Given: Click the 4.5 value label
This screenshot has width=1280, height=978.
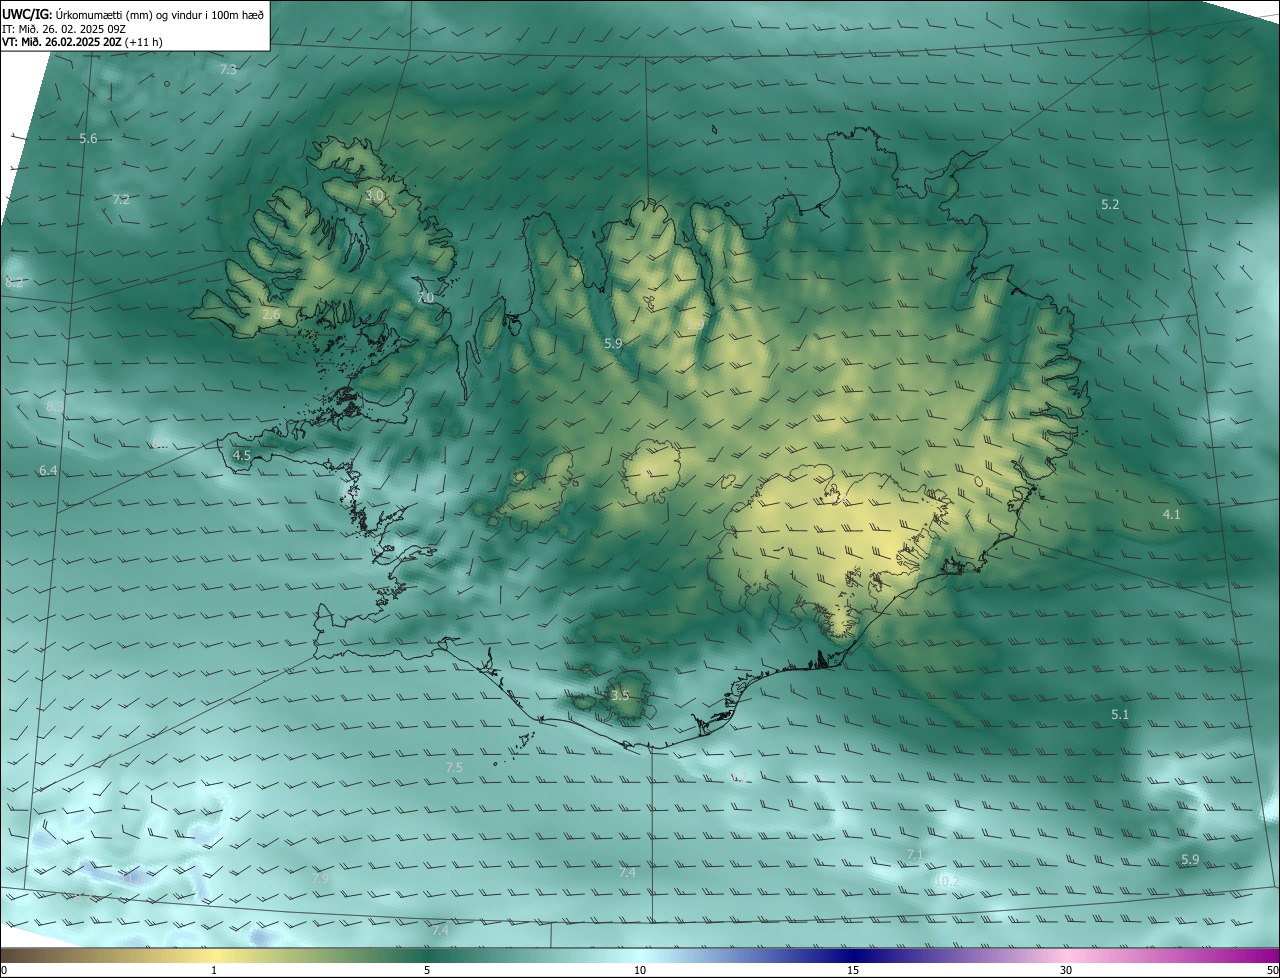Looking at the screenshot, I should (x=241, y=455).
